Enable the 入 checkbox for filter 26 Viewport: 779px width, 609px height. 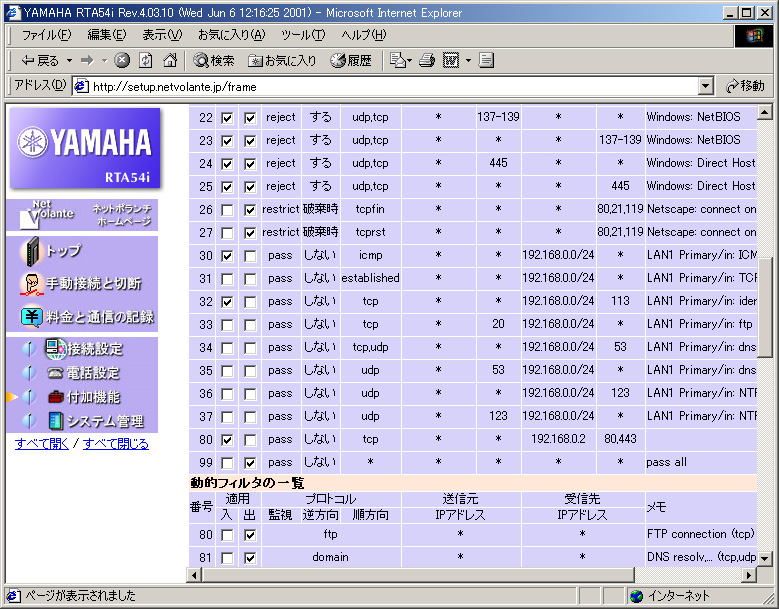click(x=227, y=209)
